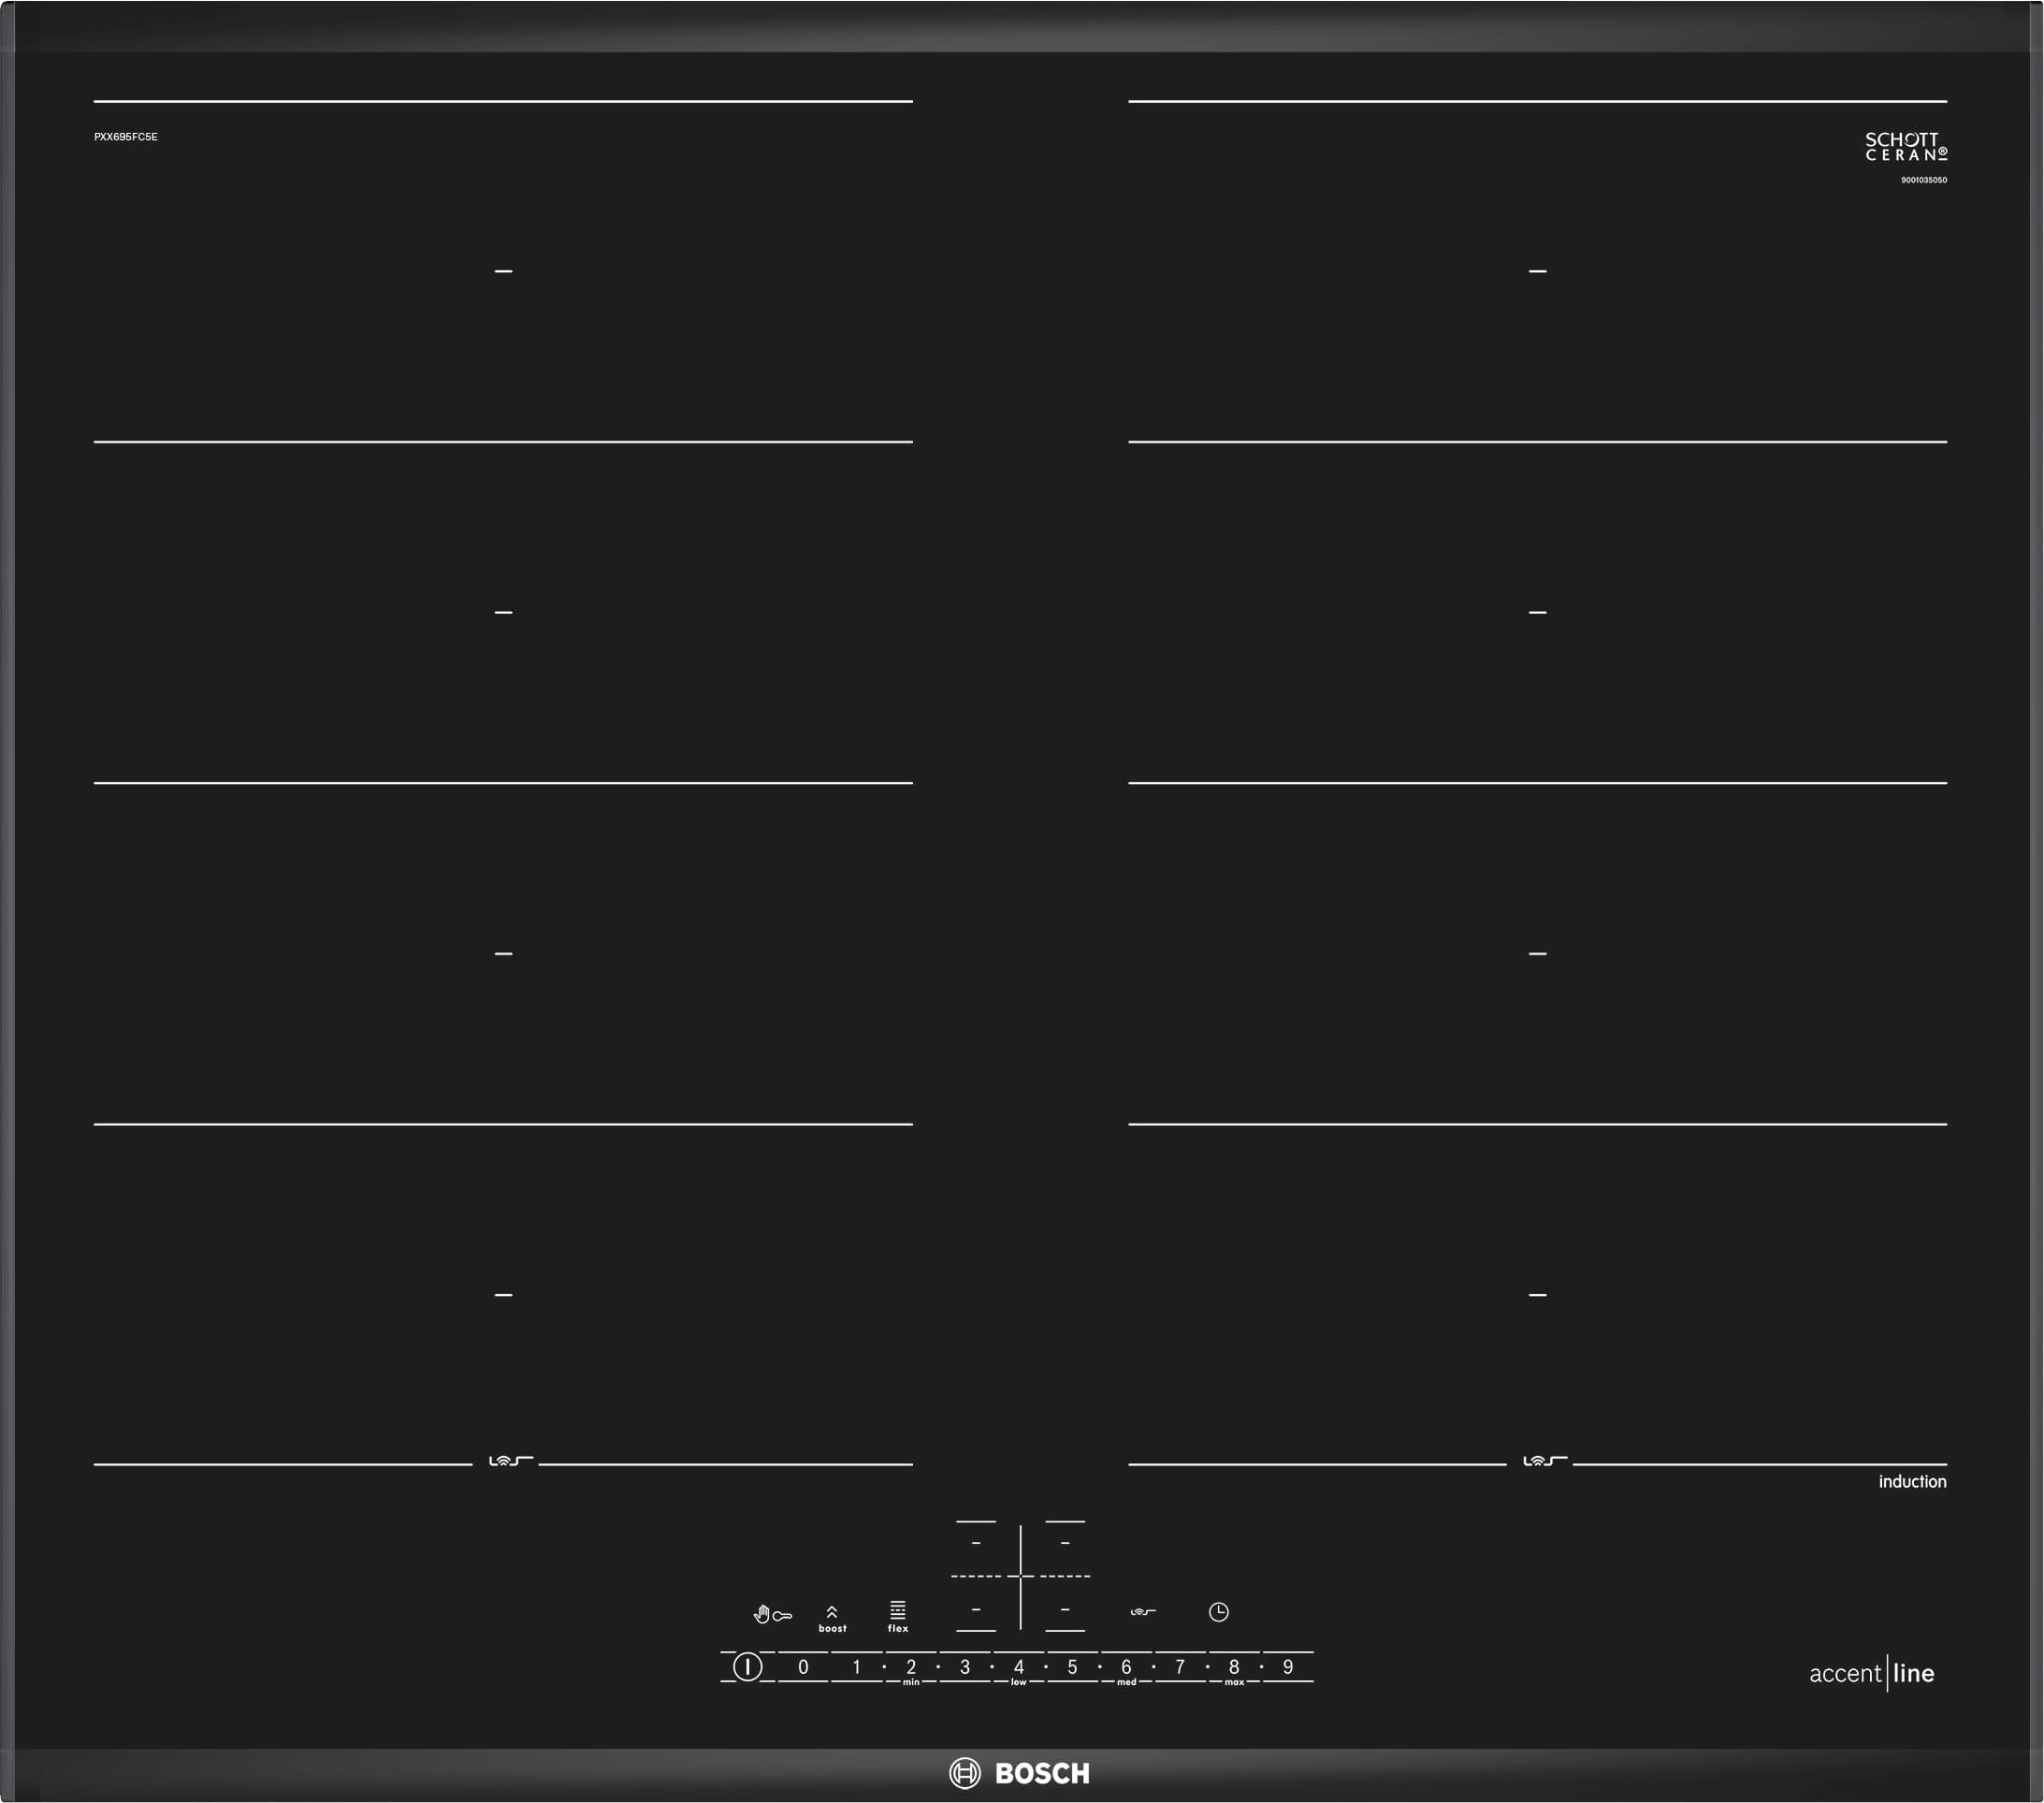Activate the boost function

coord(832,1619)
